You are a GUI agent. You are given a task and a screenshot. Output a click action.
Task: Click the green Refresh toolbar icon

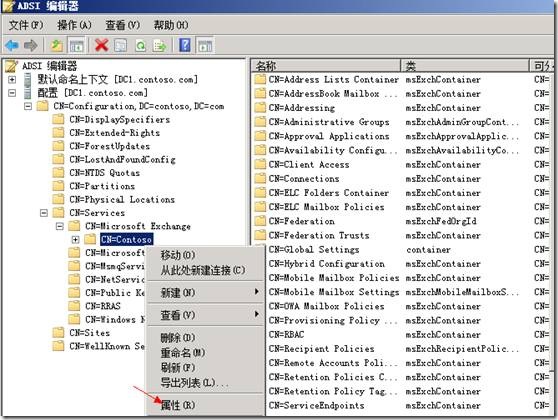pyautogui.click(x=140, y=45)
